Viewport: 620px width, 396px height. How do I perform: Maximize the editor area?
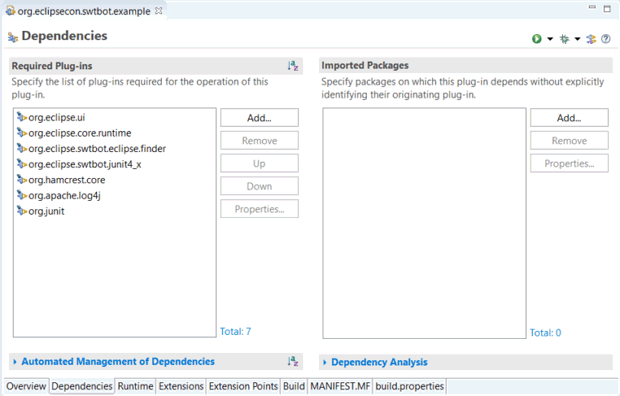point(607,8)
